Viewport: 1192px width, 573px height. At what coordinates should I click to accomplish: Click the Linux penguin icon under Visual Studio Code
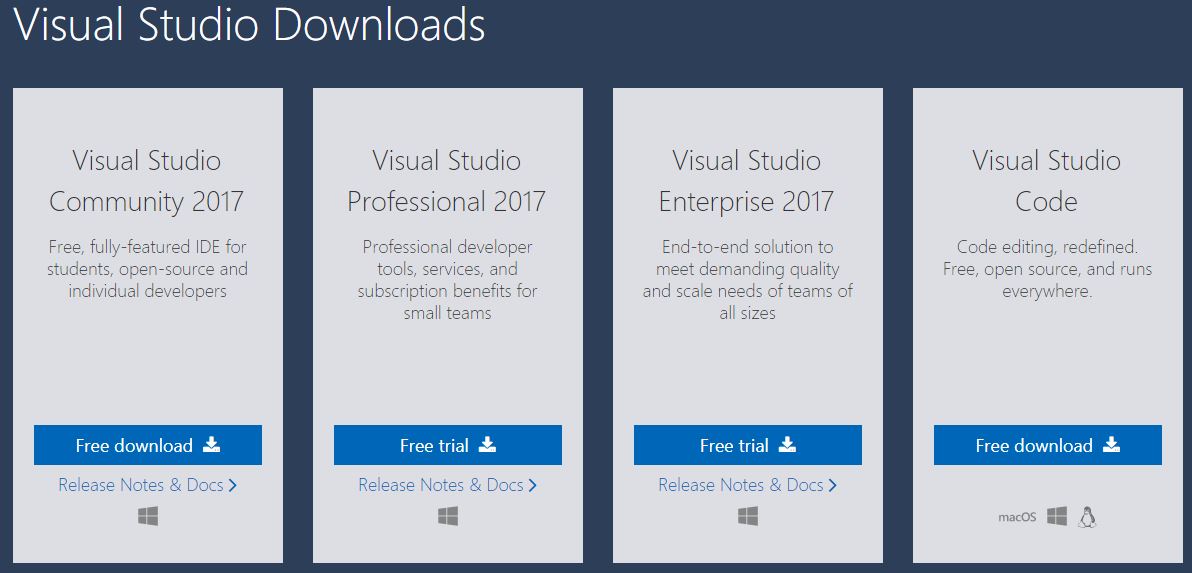[1088, 517]
